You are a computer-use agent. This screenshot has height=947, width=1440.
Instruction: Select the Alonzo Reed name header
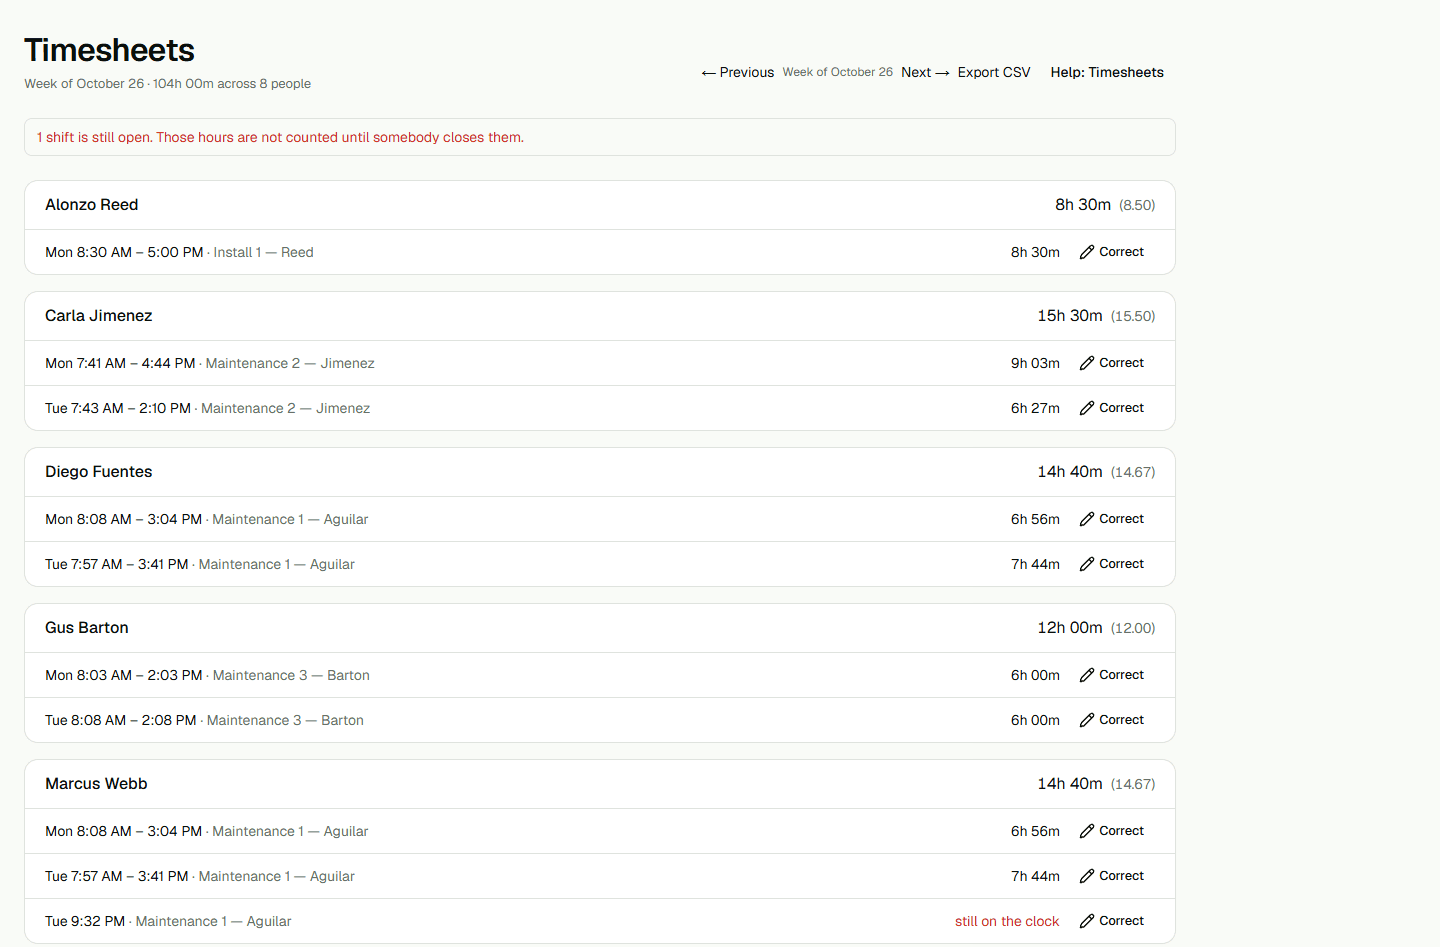92,205
